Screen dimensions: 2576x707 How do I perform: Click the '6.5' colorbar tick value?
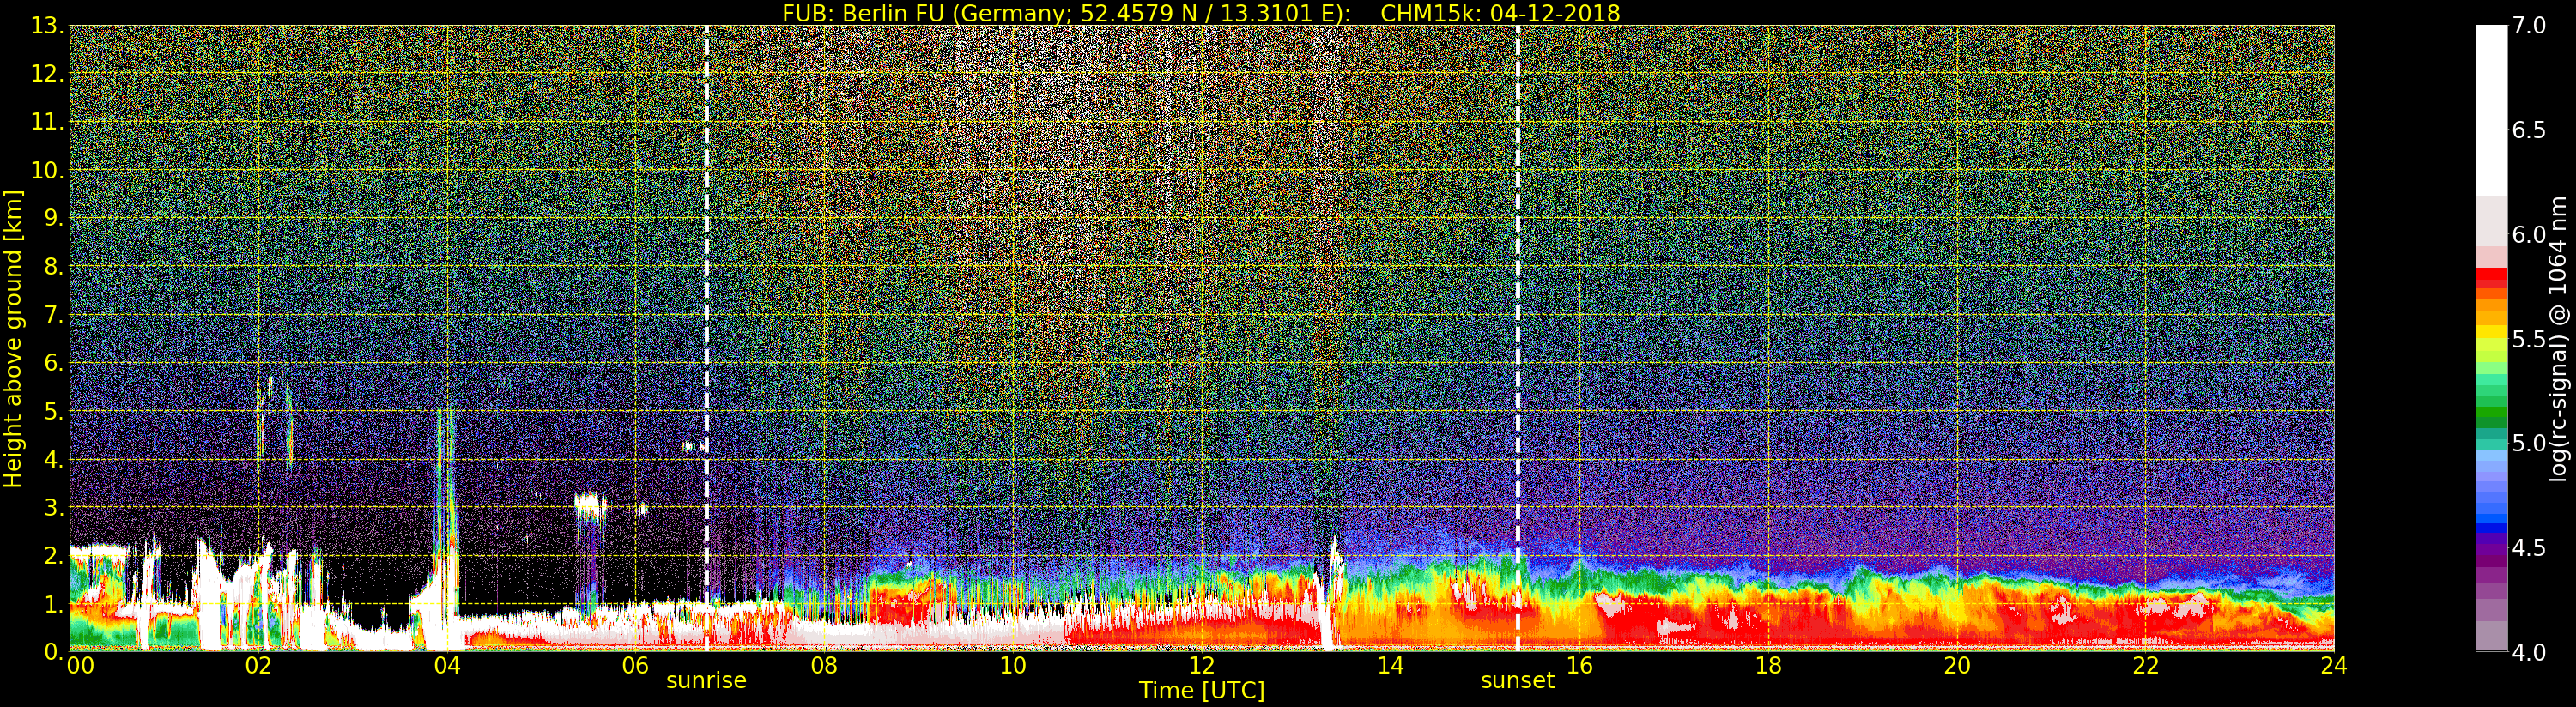(x=2529, y=130)
